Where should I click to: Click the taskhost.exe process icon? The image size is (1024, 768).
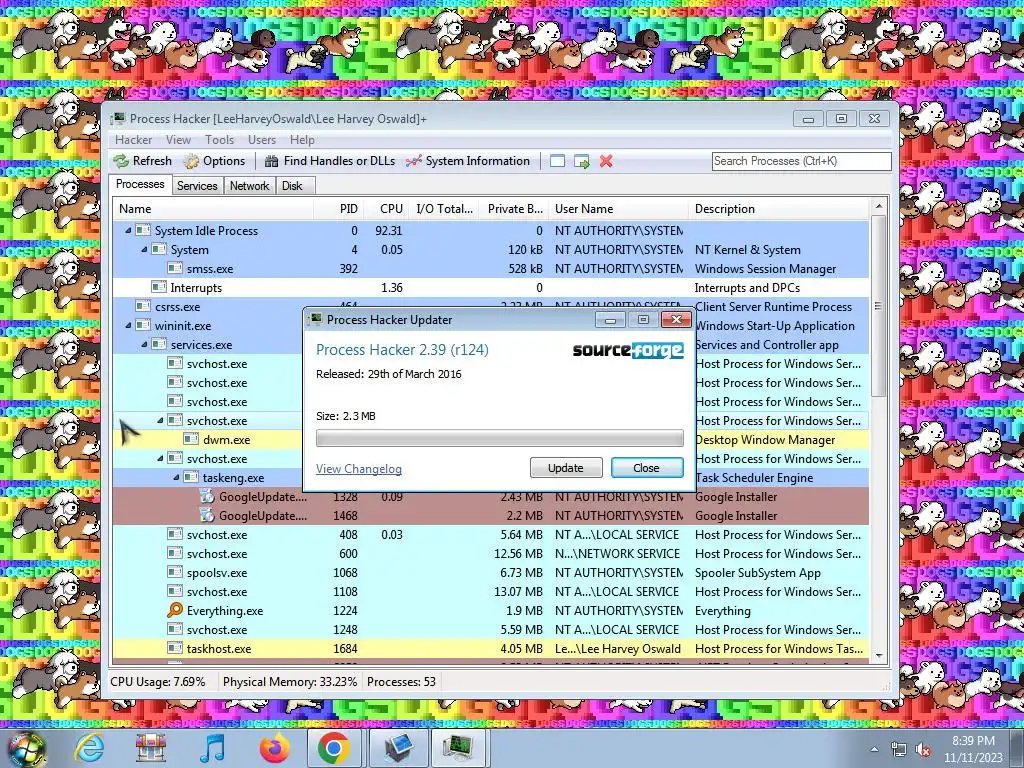click(175, 648)
